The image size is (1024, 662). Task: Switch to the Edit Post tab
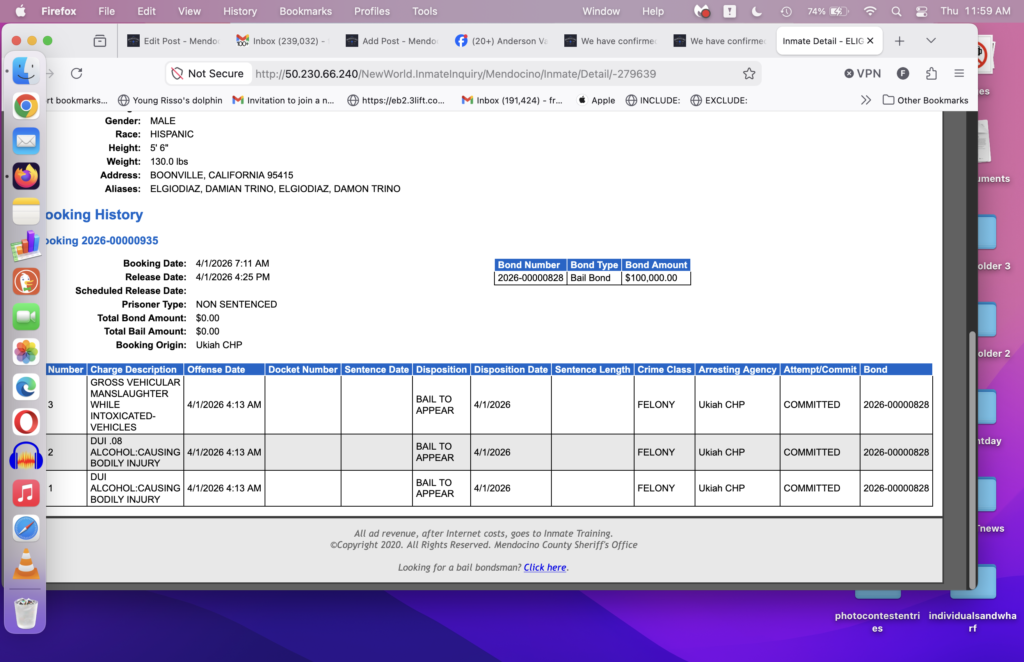[x=172, y=41]
